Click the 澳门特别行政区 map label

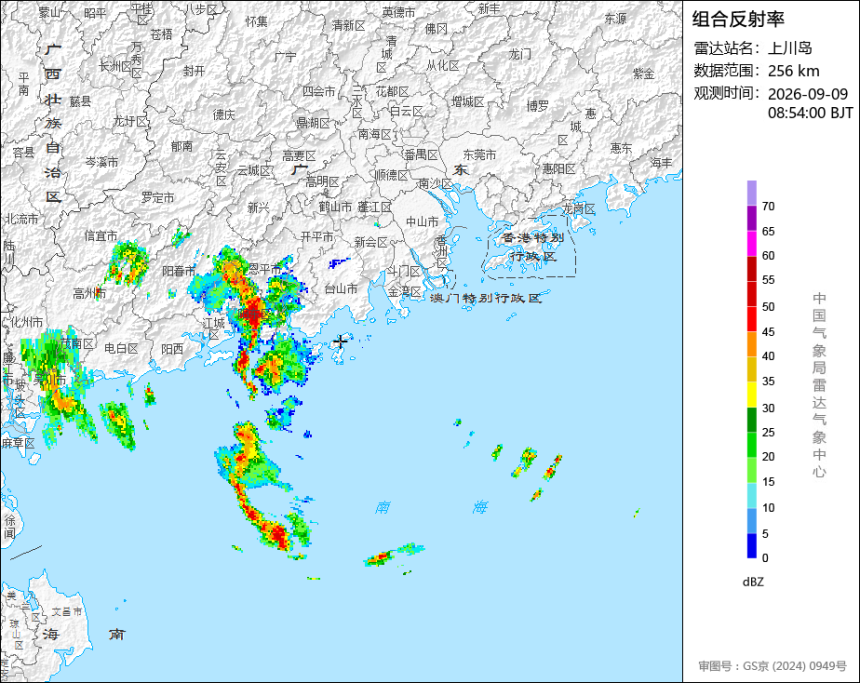pyautogui.click(x=486, y=298)
